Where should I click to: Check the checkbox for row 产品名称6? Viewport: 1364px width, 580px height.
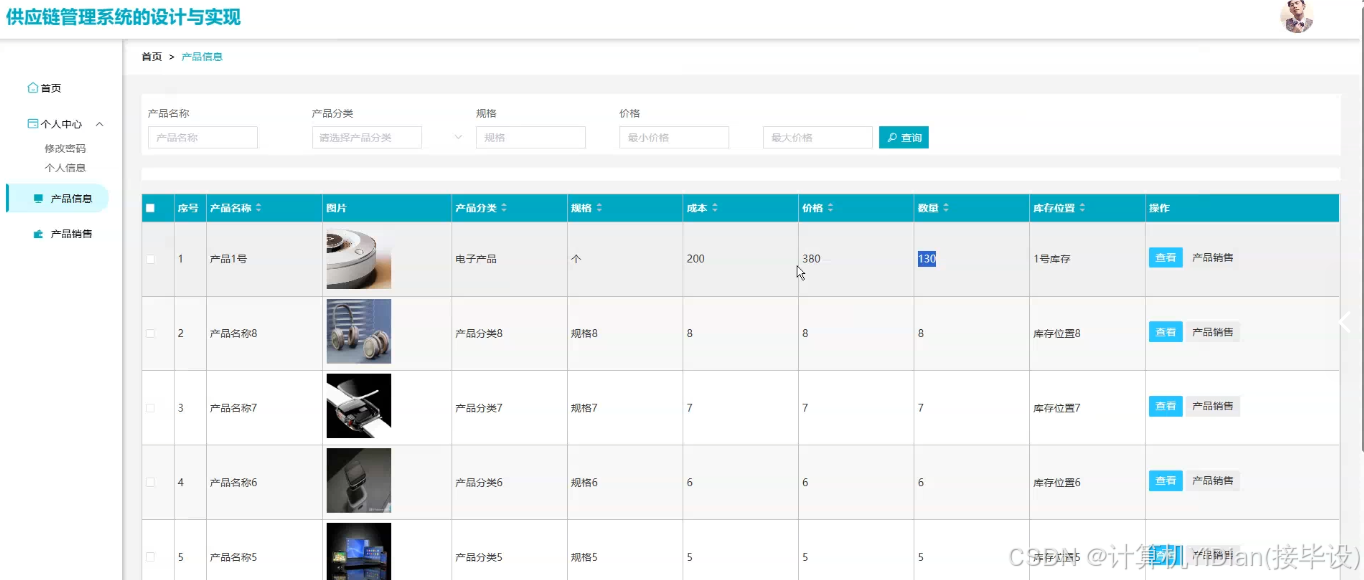[151, 482]
